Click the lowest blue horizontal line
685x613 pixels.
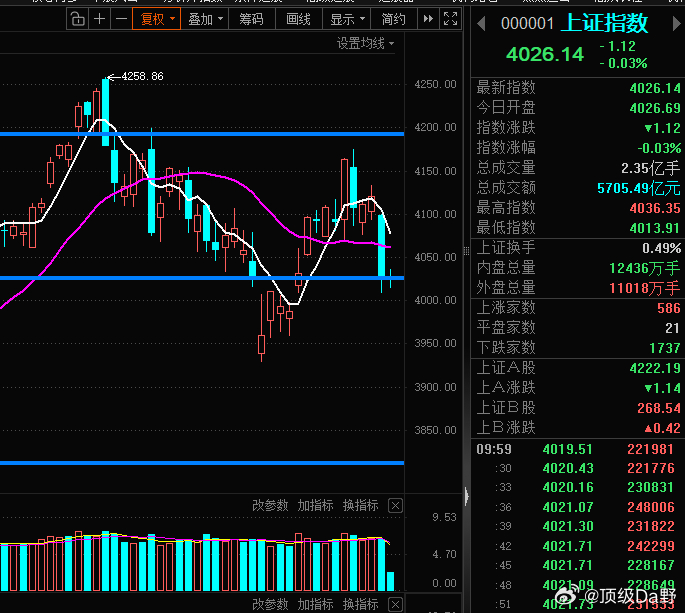pos(202,463)
